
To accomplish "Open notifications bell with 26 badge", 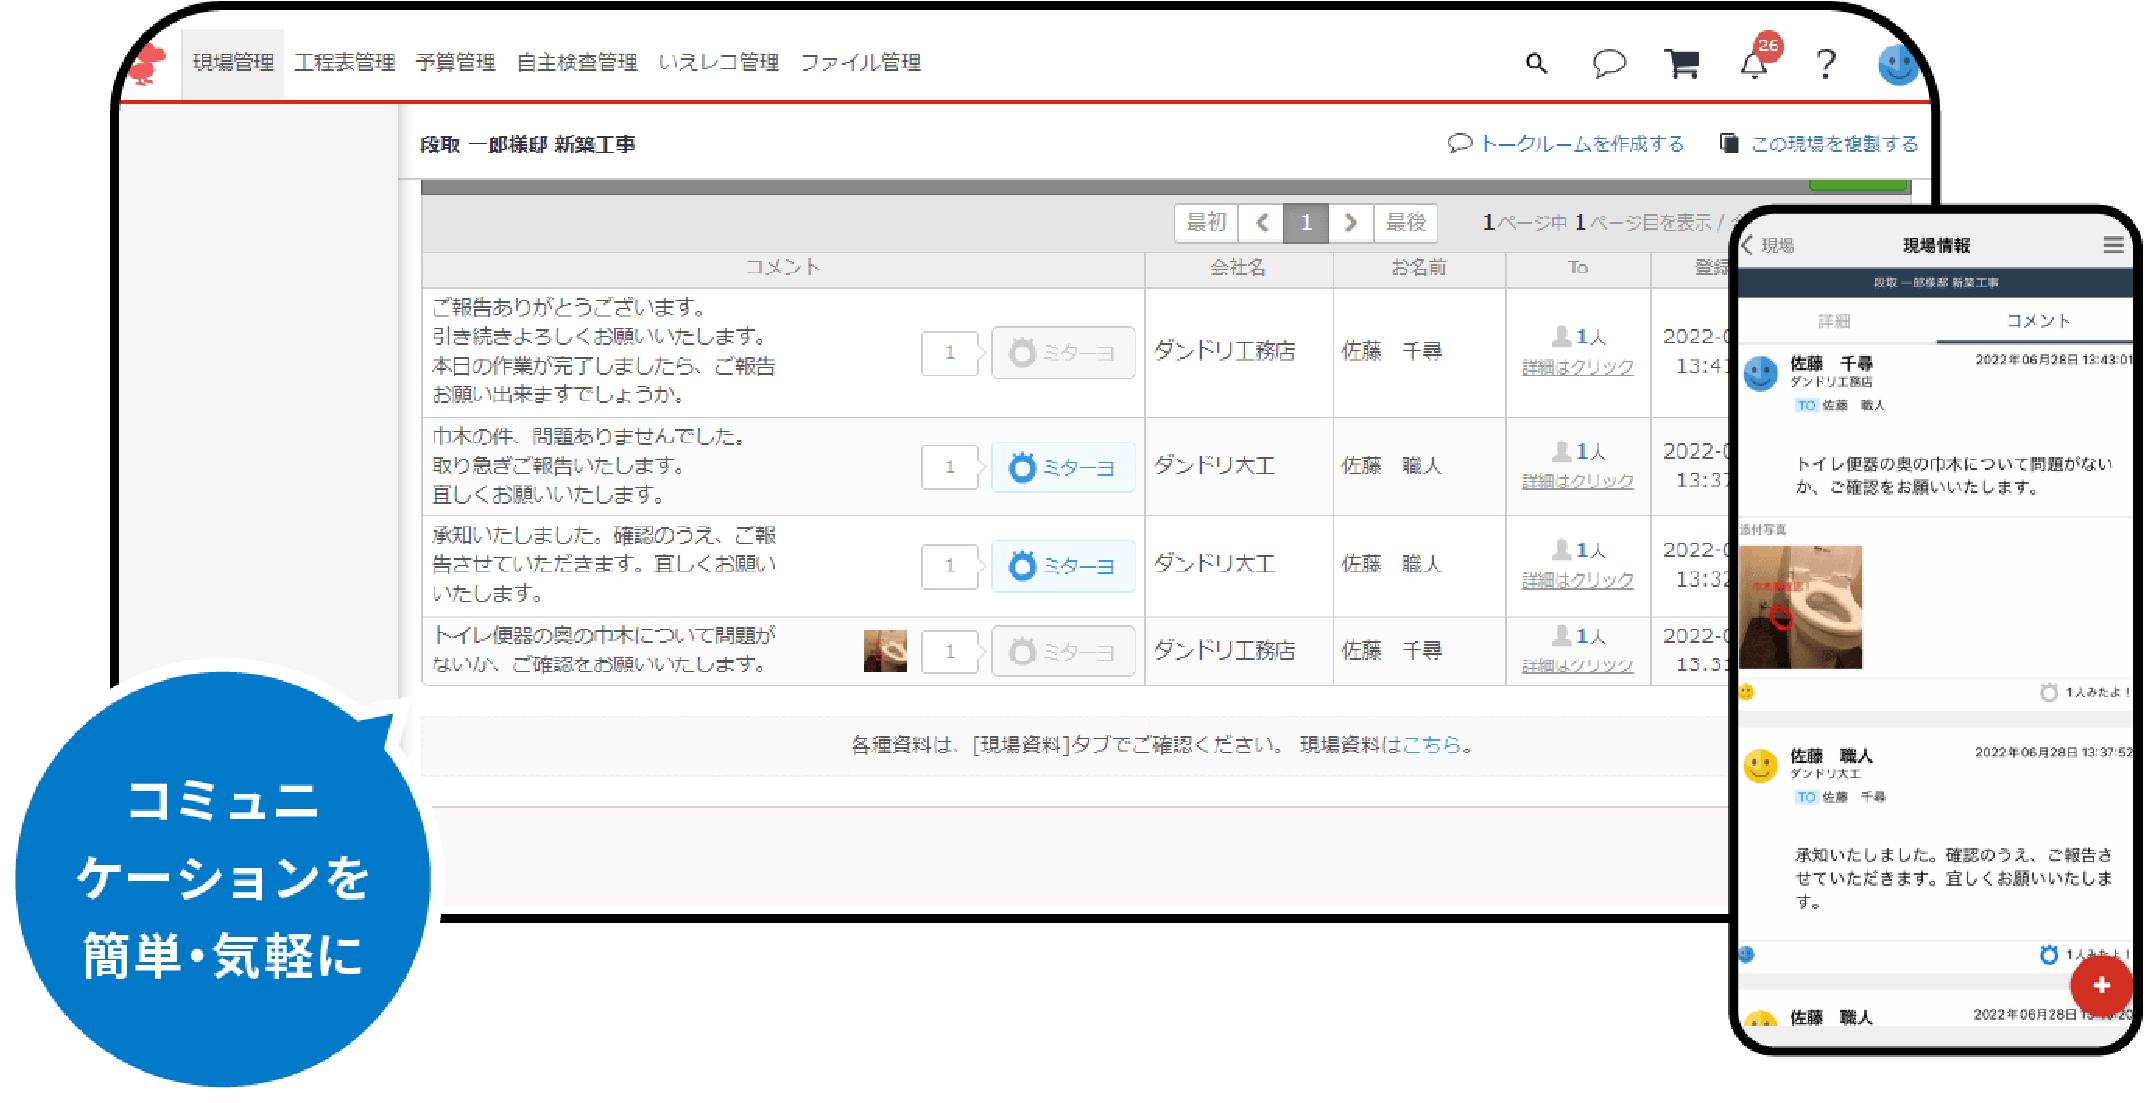I will [x=1755, y=64].
